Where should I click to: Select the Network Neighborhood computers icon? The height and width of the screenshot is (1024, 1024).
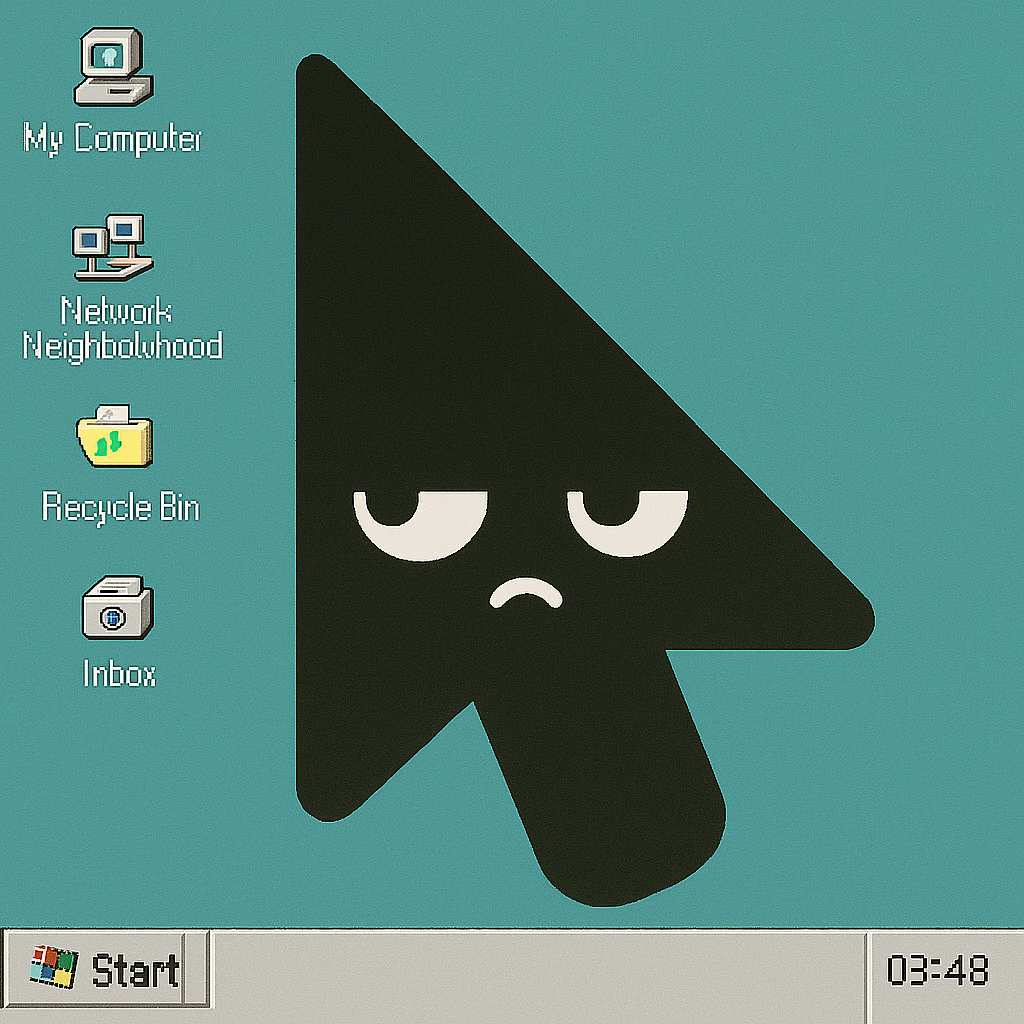(113, 248)
